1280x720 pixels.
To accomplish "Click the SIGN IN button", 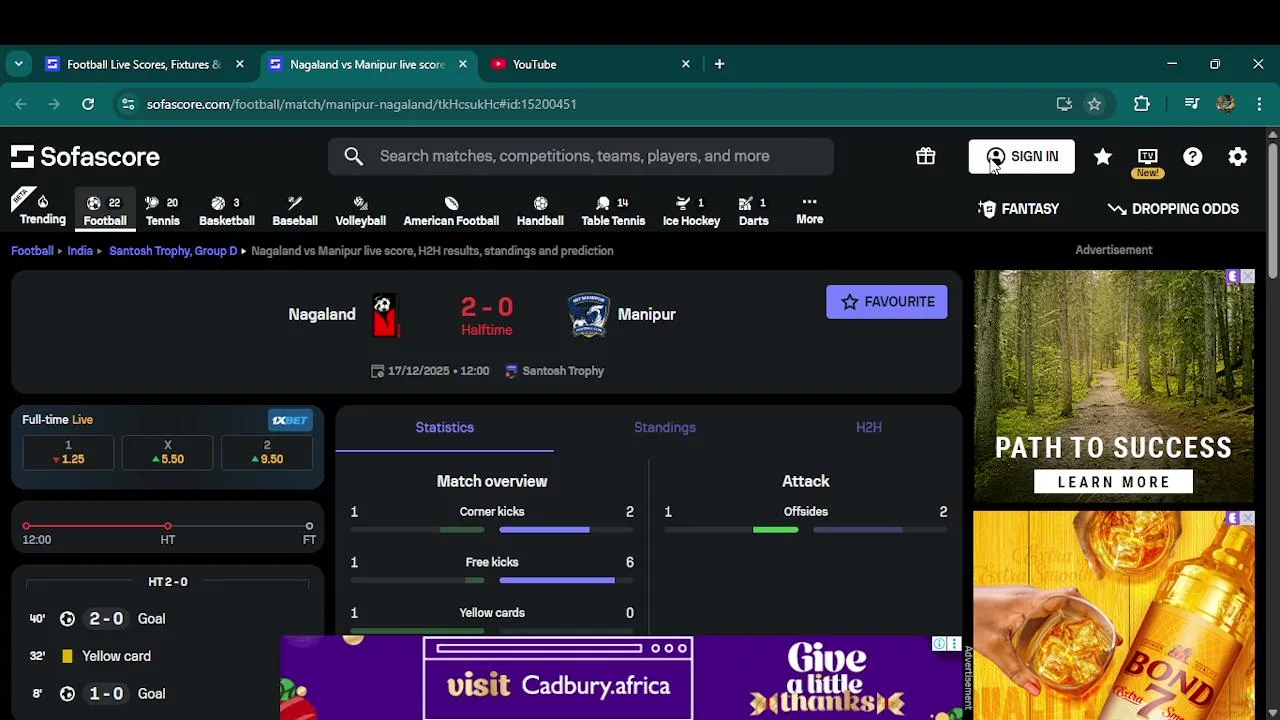I will (x=1022, y=157).
